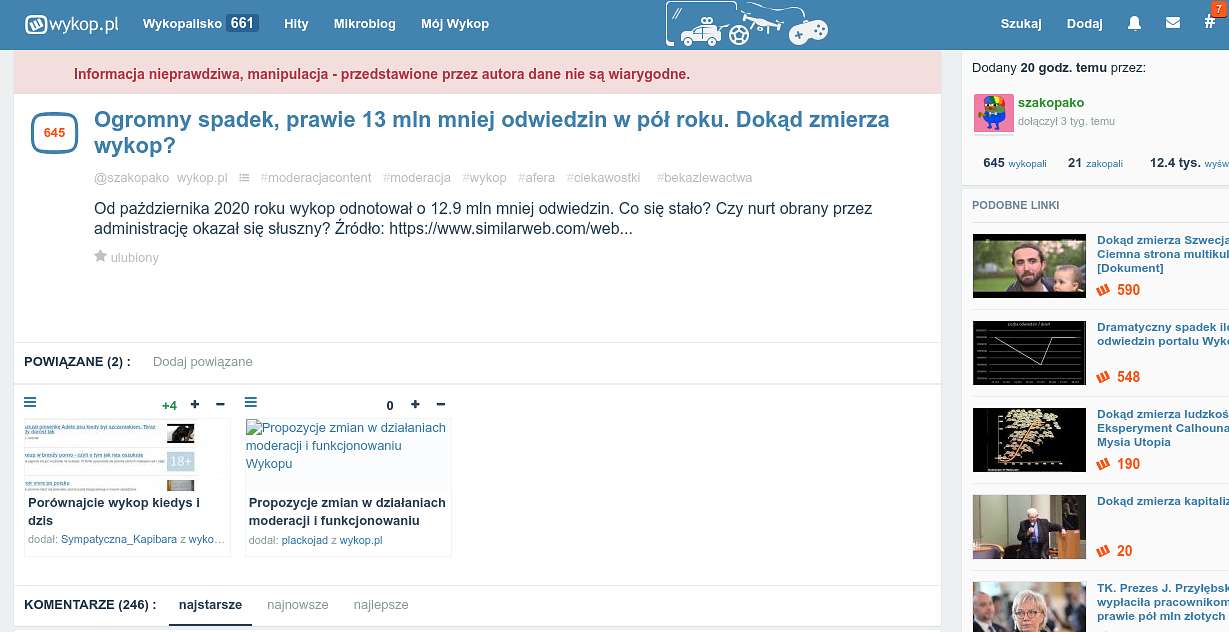Click the 0 score of Propozycje zmian link
1229x632 pixels.
pyautogui.click(x=390, y=405)
